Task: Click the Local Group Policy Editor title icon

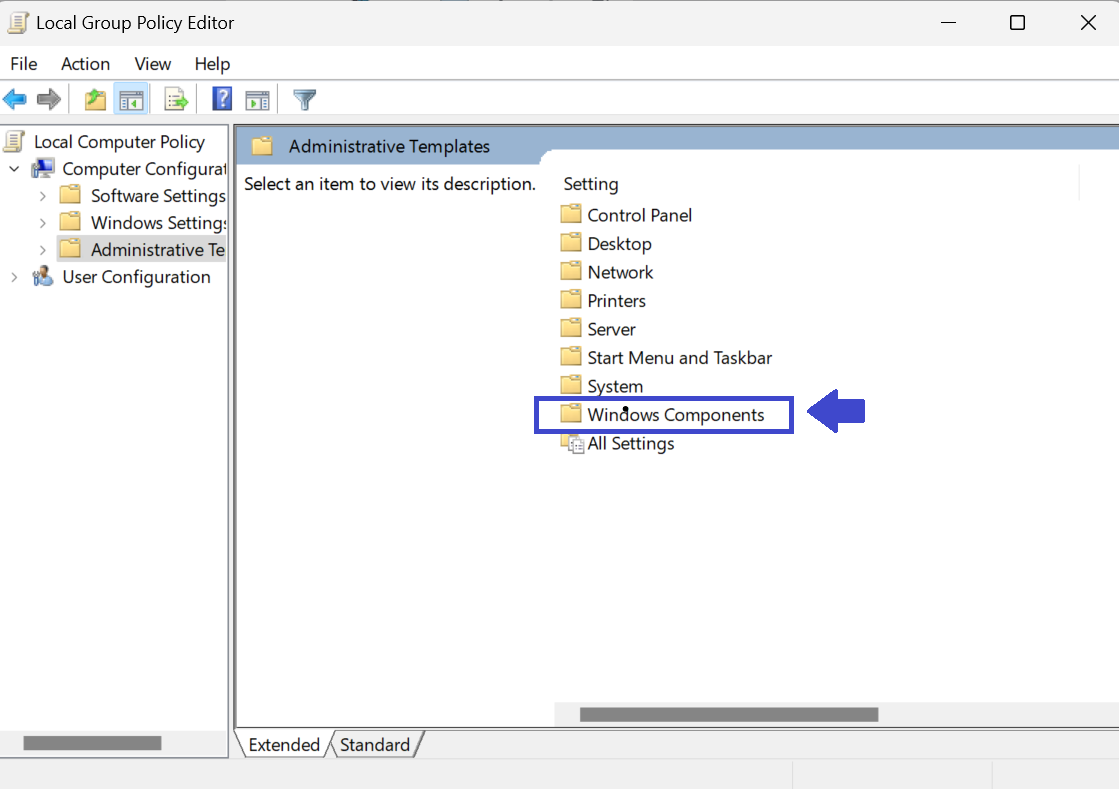Action: click(18, 23)
